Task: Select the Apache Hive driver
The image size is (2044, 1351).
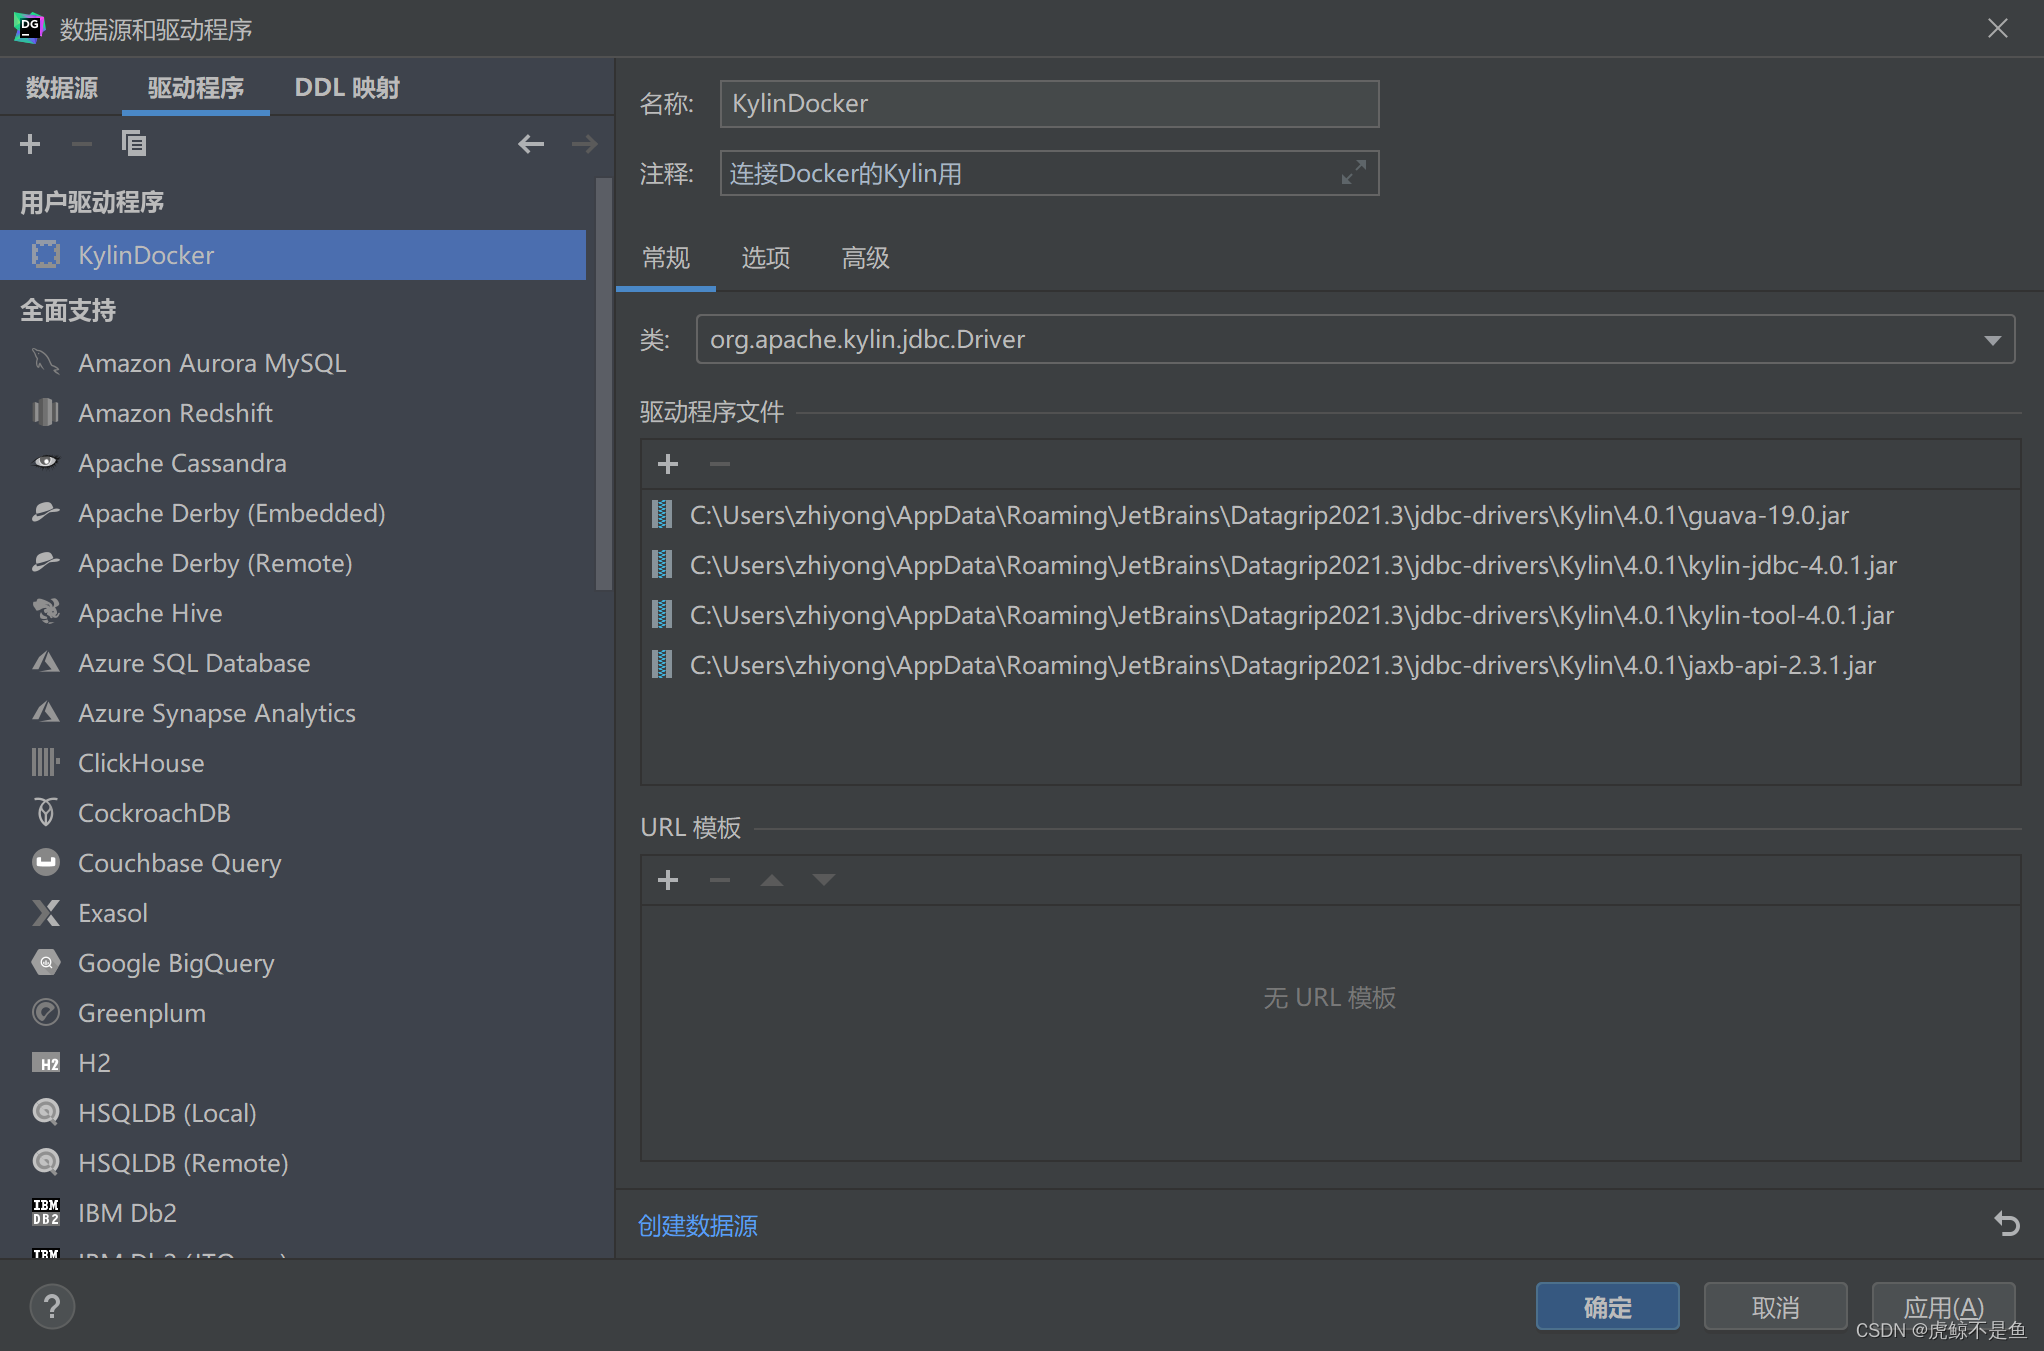Action: click(150, 613)
